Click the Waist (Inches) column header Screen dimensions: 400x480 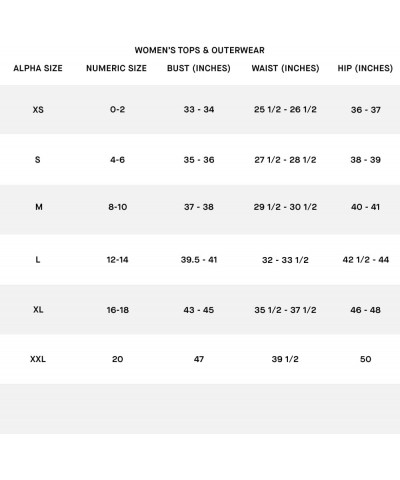[x=285, y=68]
